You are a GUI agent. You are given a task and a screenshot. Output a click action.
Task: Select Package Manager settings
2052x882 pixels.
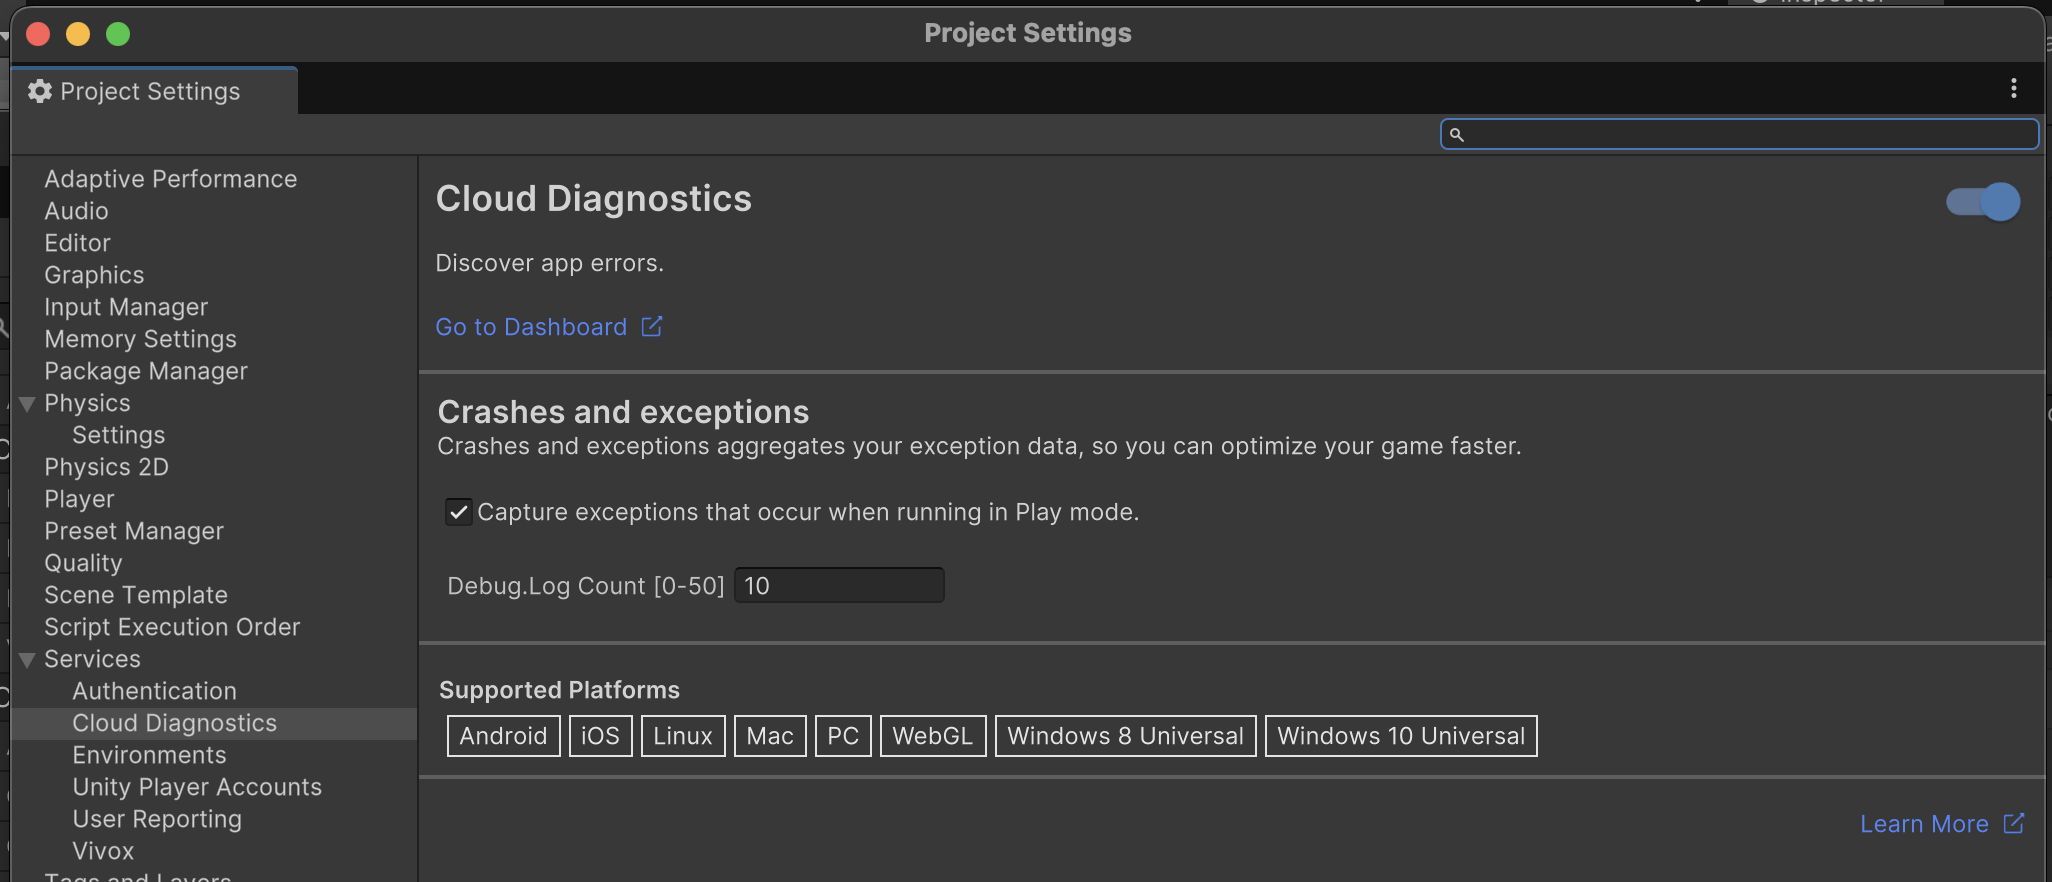[x=146, y=371]
